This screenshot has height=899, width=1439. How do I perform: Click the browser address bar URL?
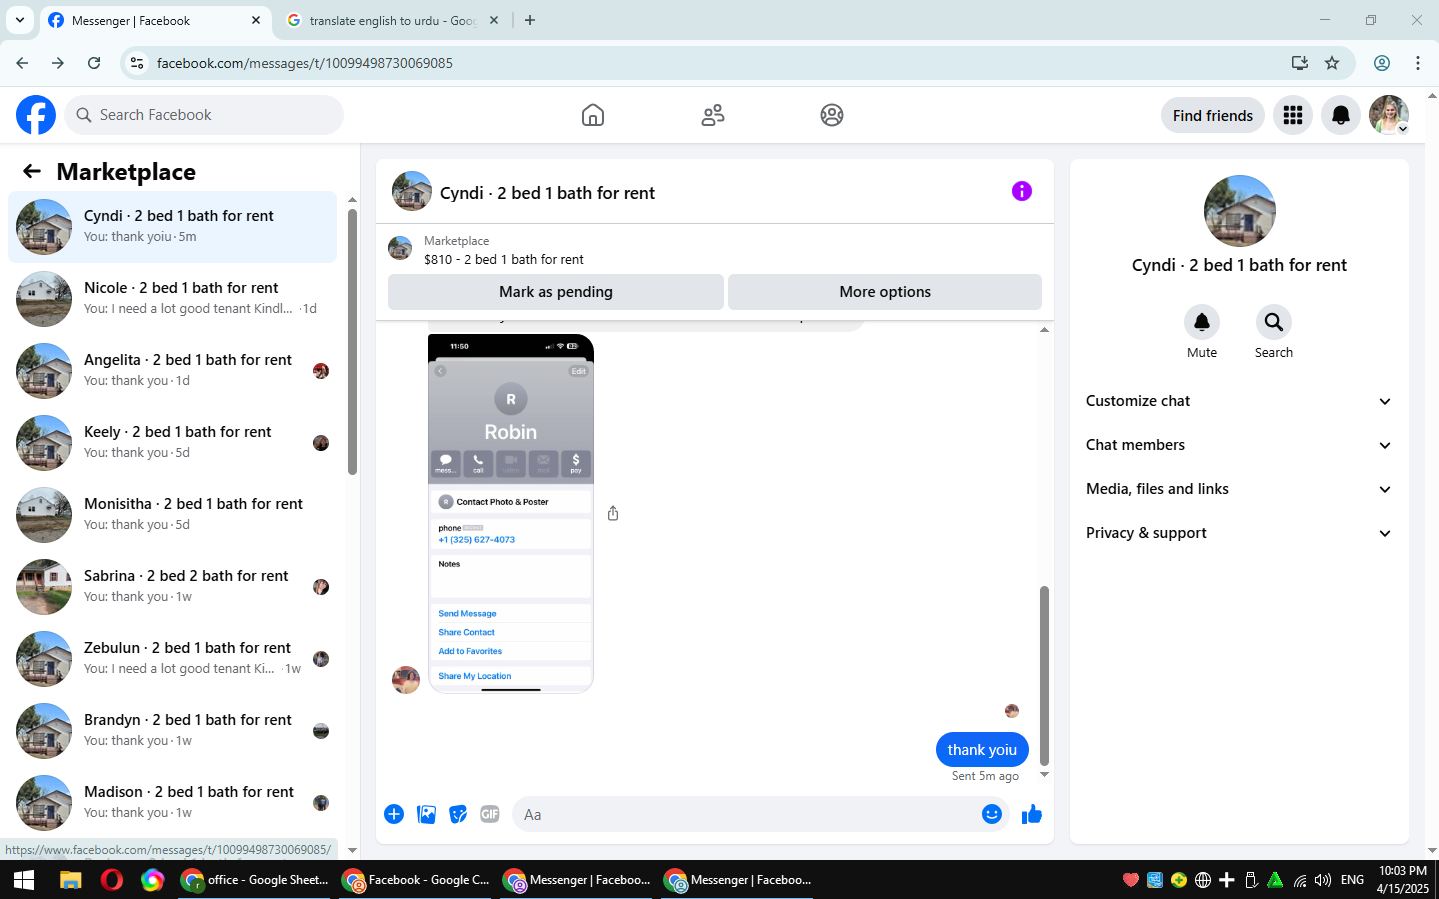(x=305, y=63)
